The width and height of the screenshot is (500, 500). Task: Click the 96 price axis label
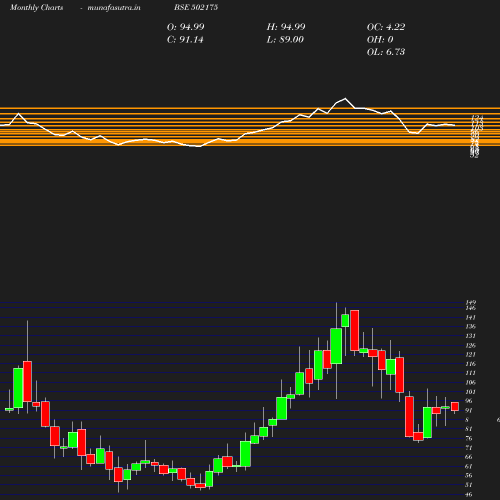click(469, 401)
